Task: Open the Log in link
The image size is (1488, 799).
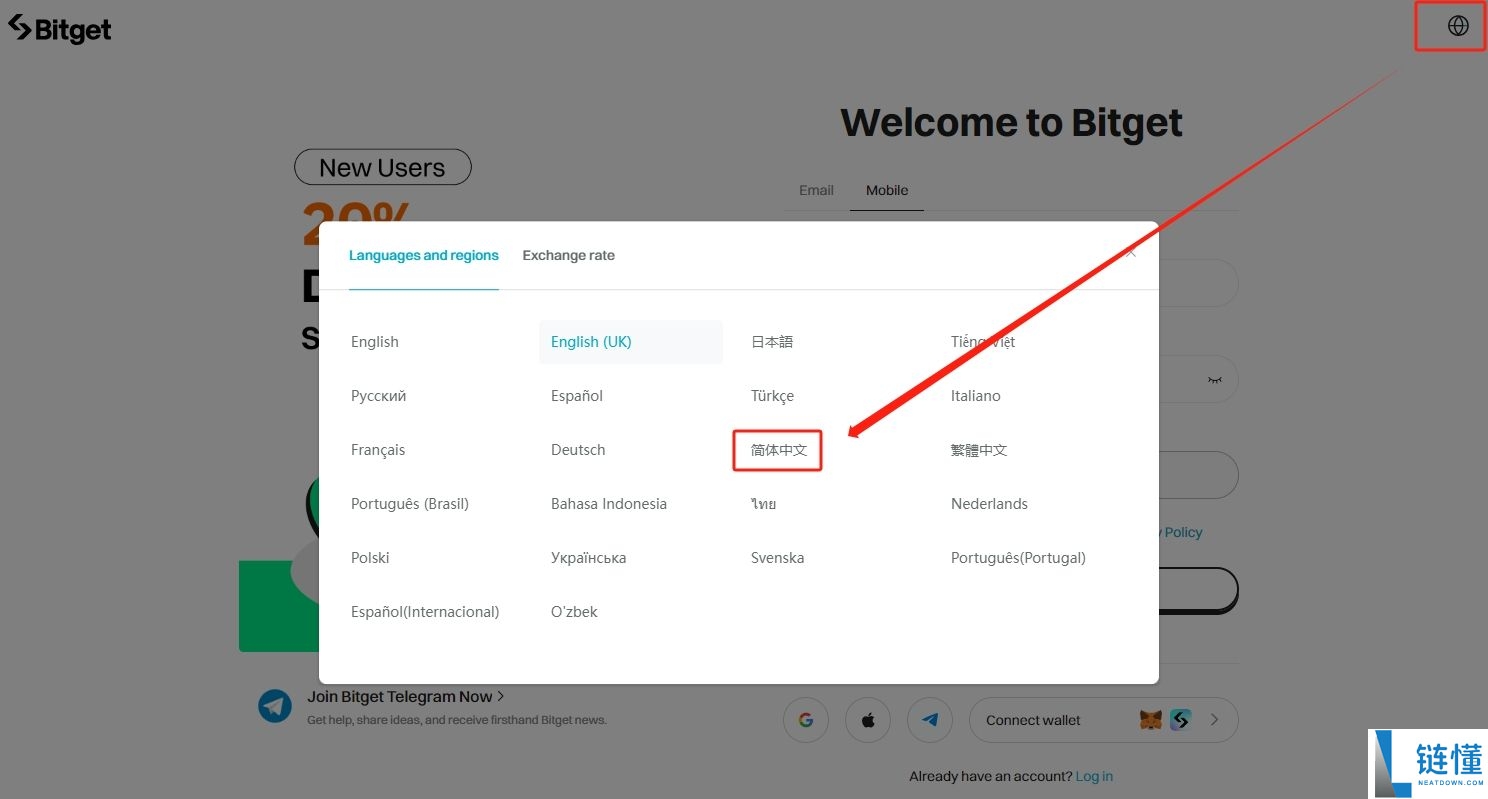Action: click(x=1094, y=776)
